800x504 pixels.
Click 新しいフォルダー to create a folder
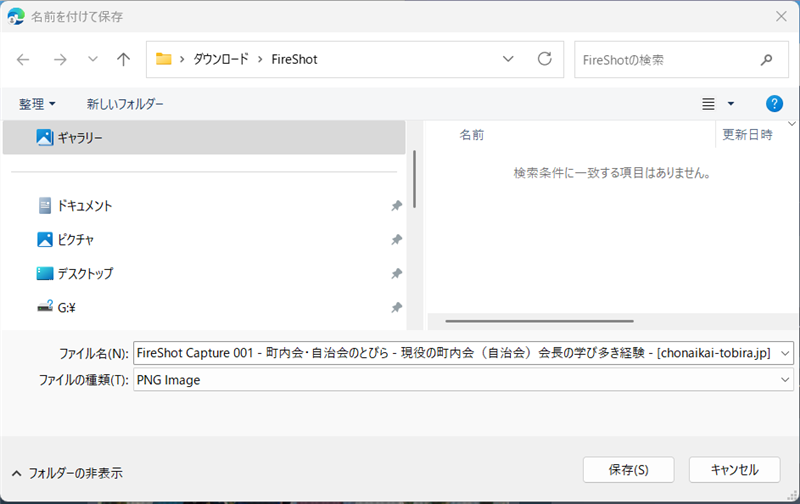pyautogui.click(x=125, y=104)
